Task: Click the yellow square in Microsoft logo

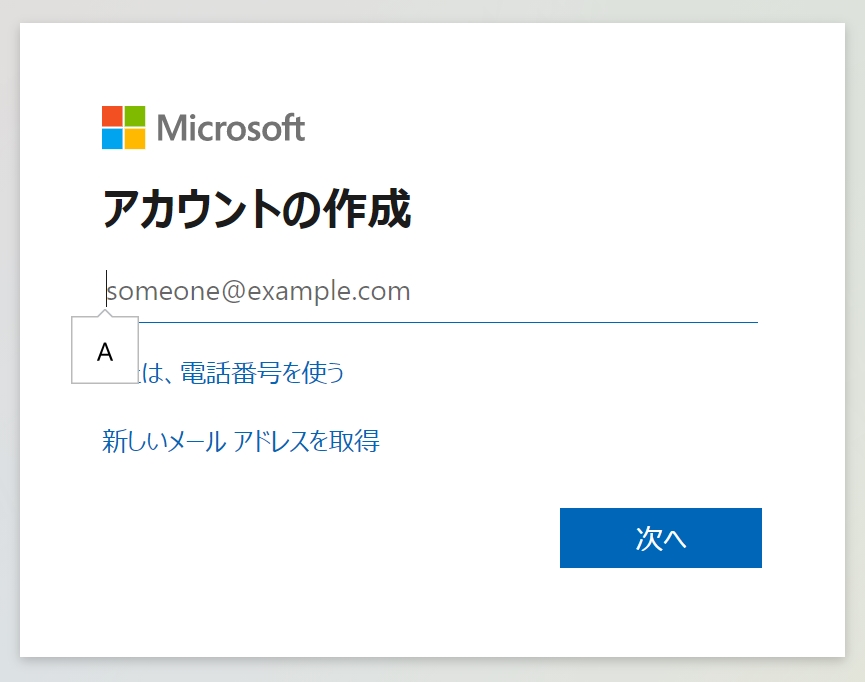Action: [x=135, y=139]
